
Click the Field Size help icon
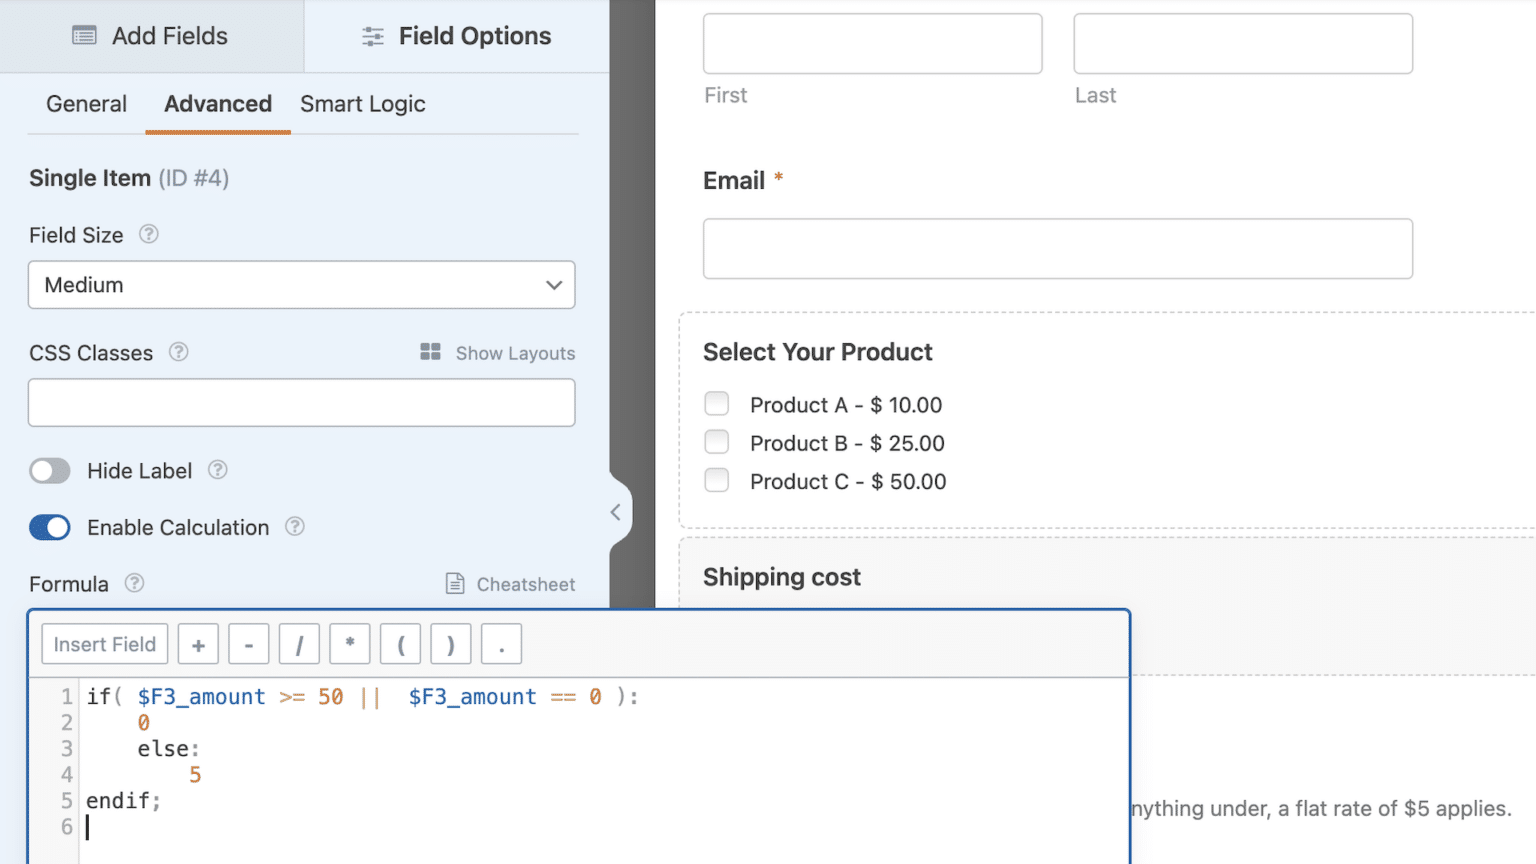point(148,234)
